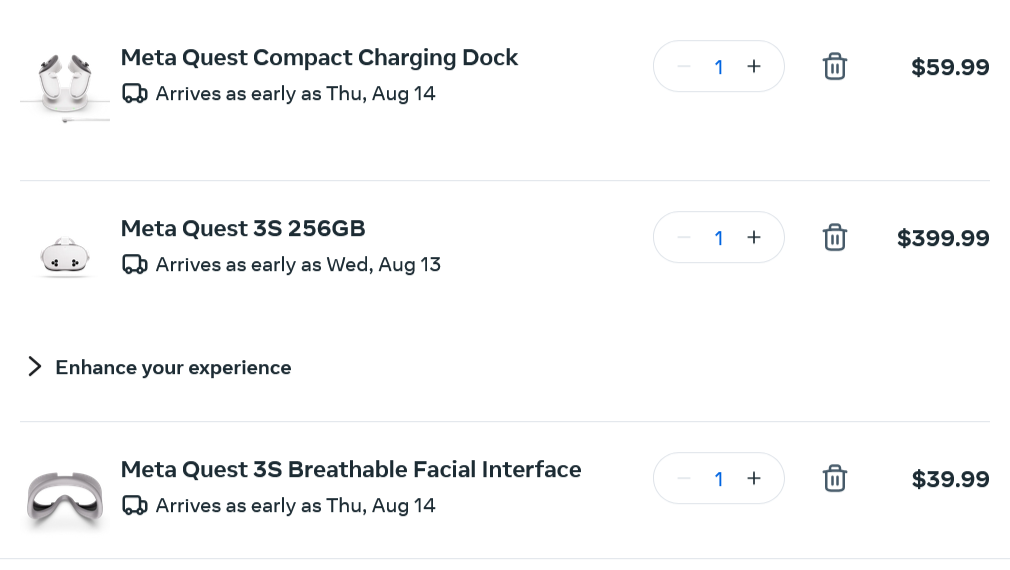
Task: Open the Meta Quest Compact Charging Dock title
Action: click(x=319, y=57)
